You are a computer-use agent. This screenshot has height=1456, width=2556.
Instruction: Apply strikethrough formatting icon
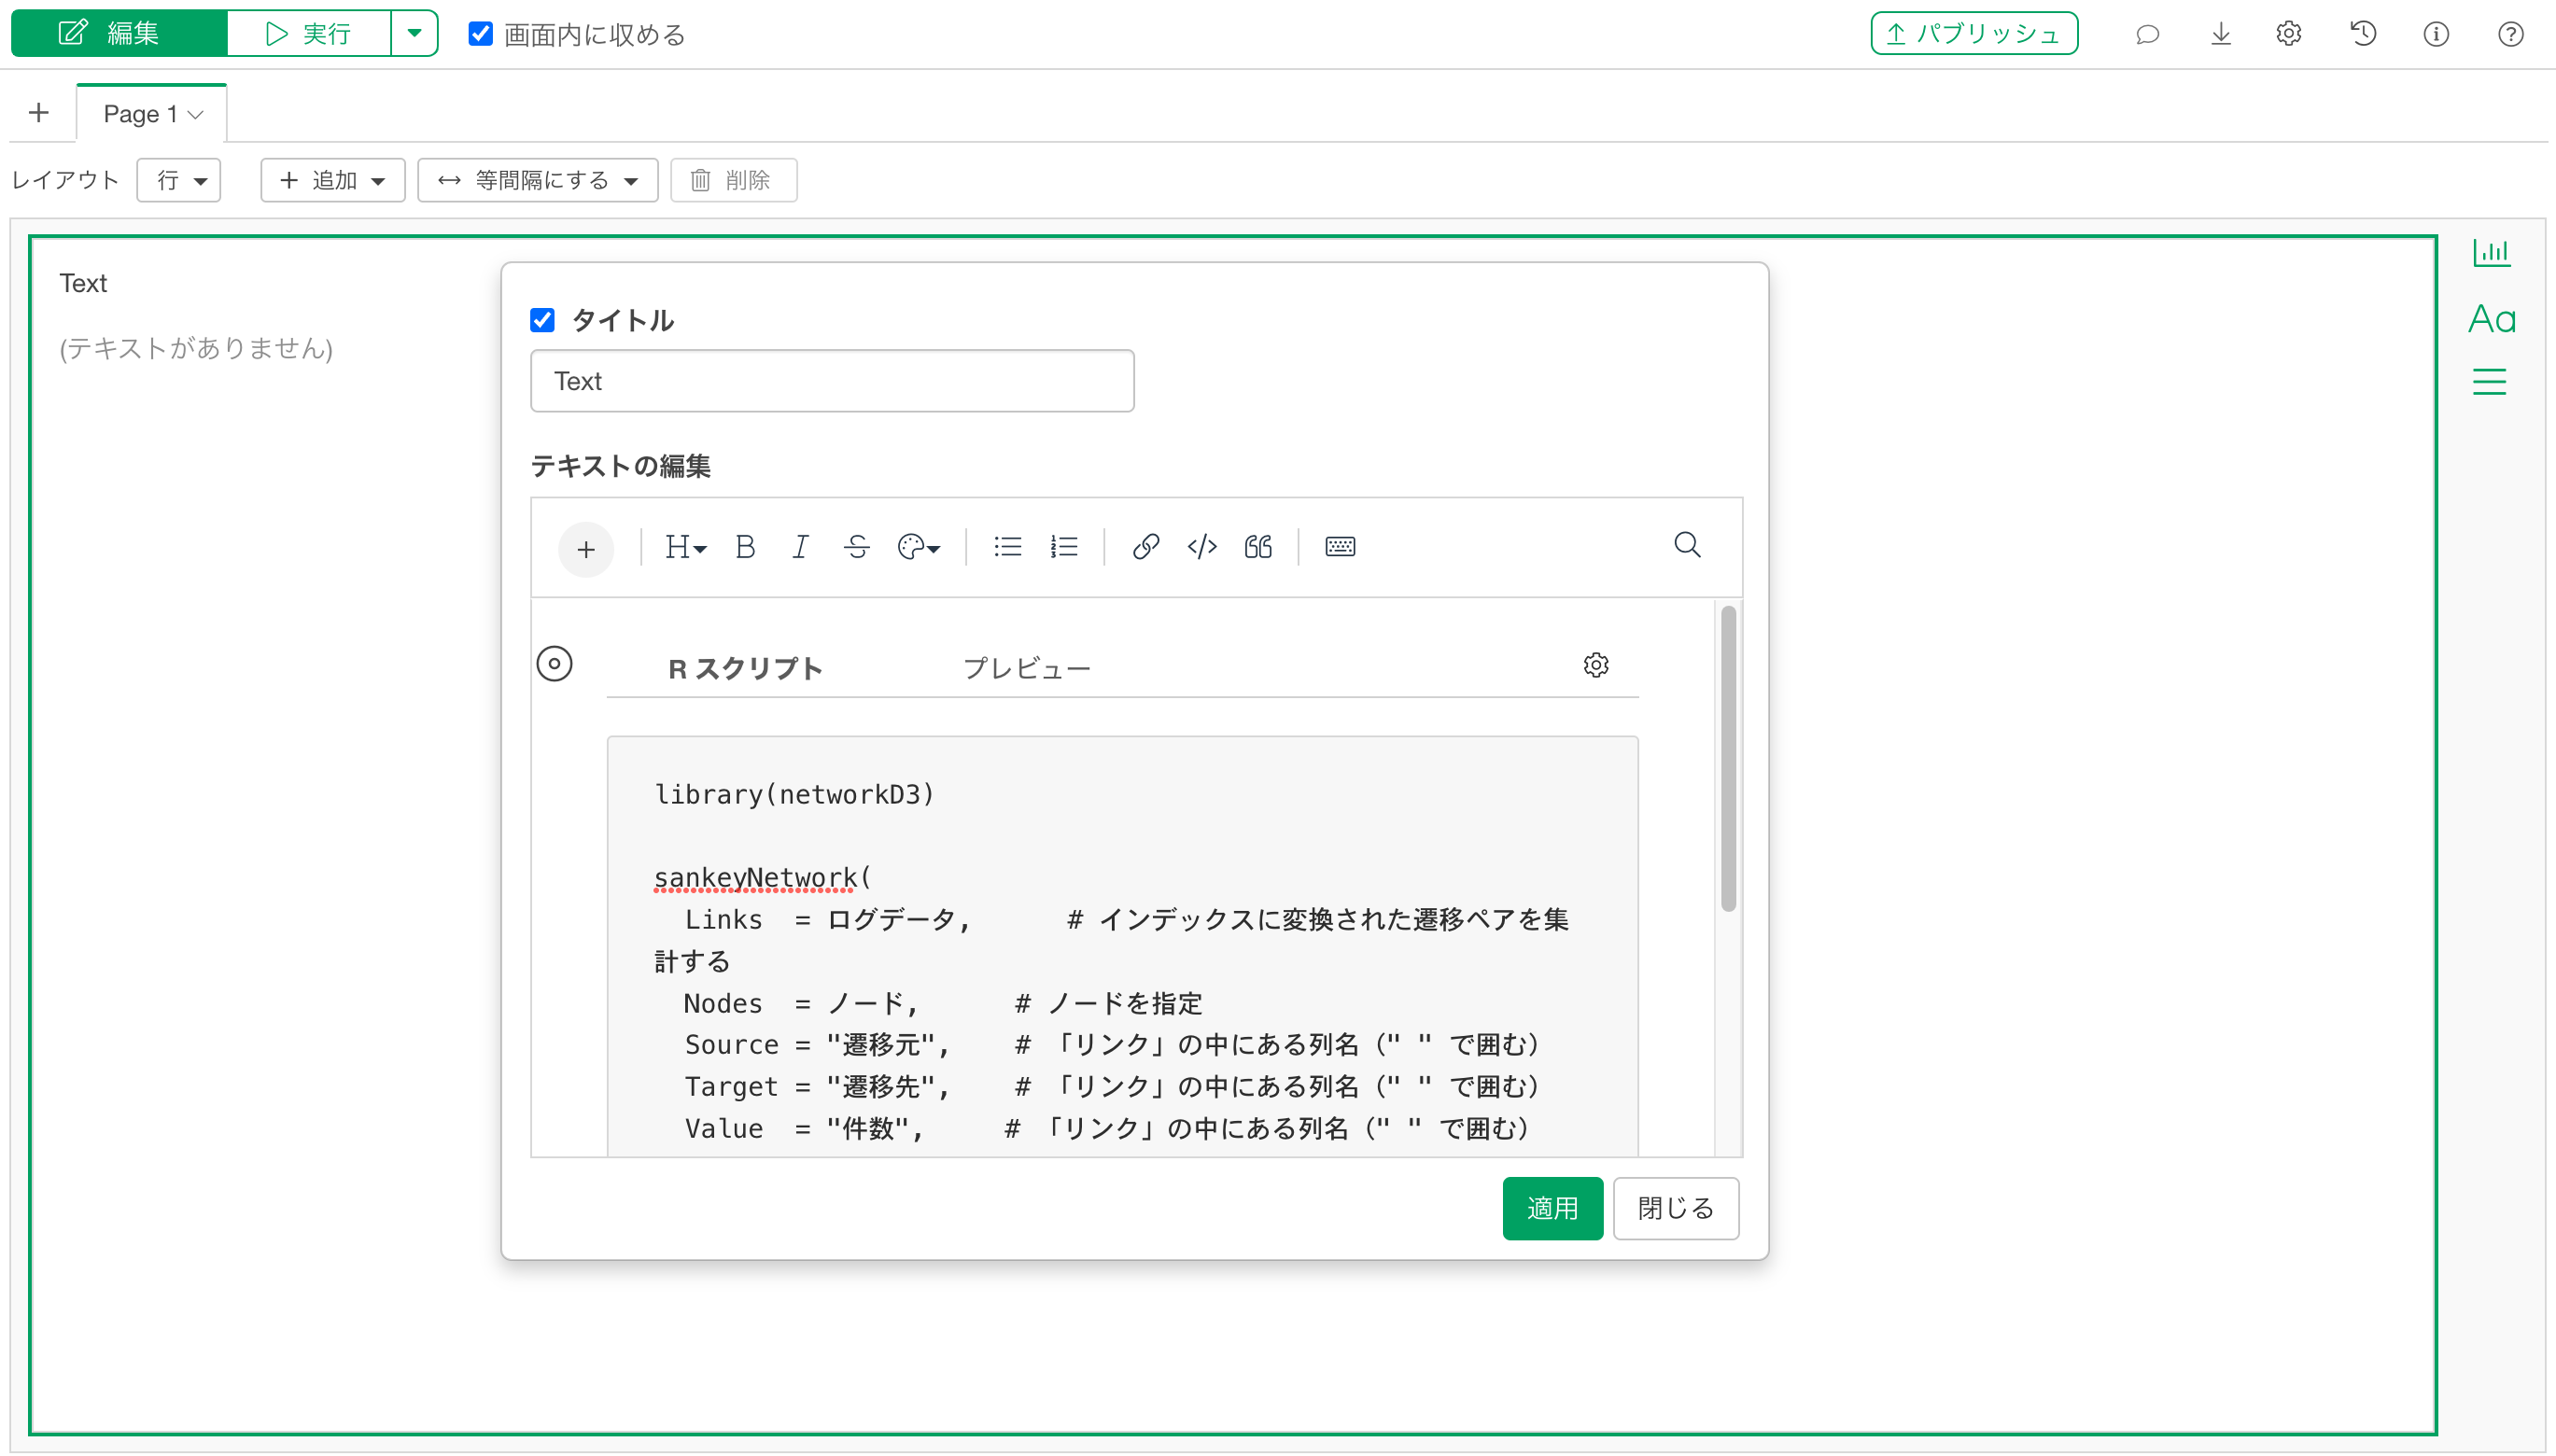click(856, 547)
